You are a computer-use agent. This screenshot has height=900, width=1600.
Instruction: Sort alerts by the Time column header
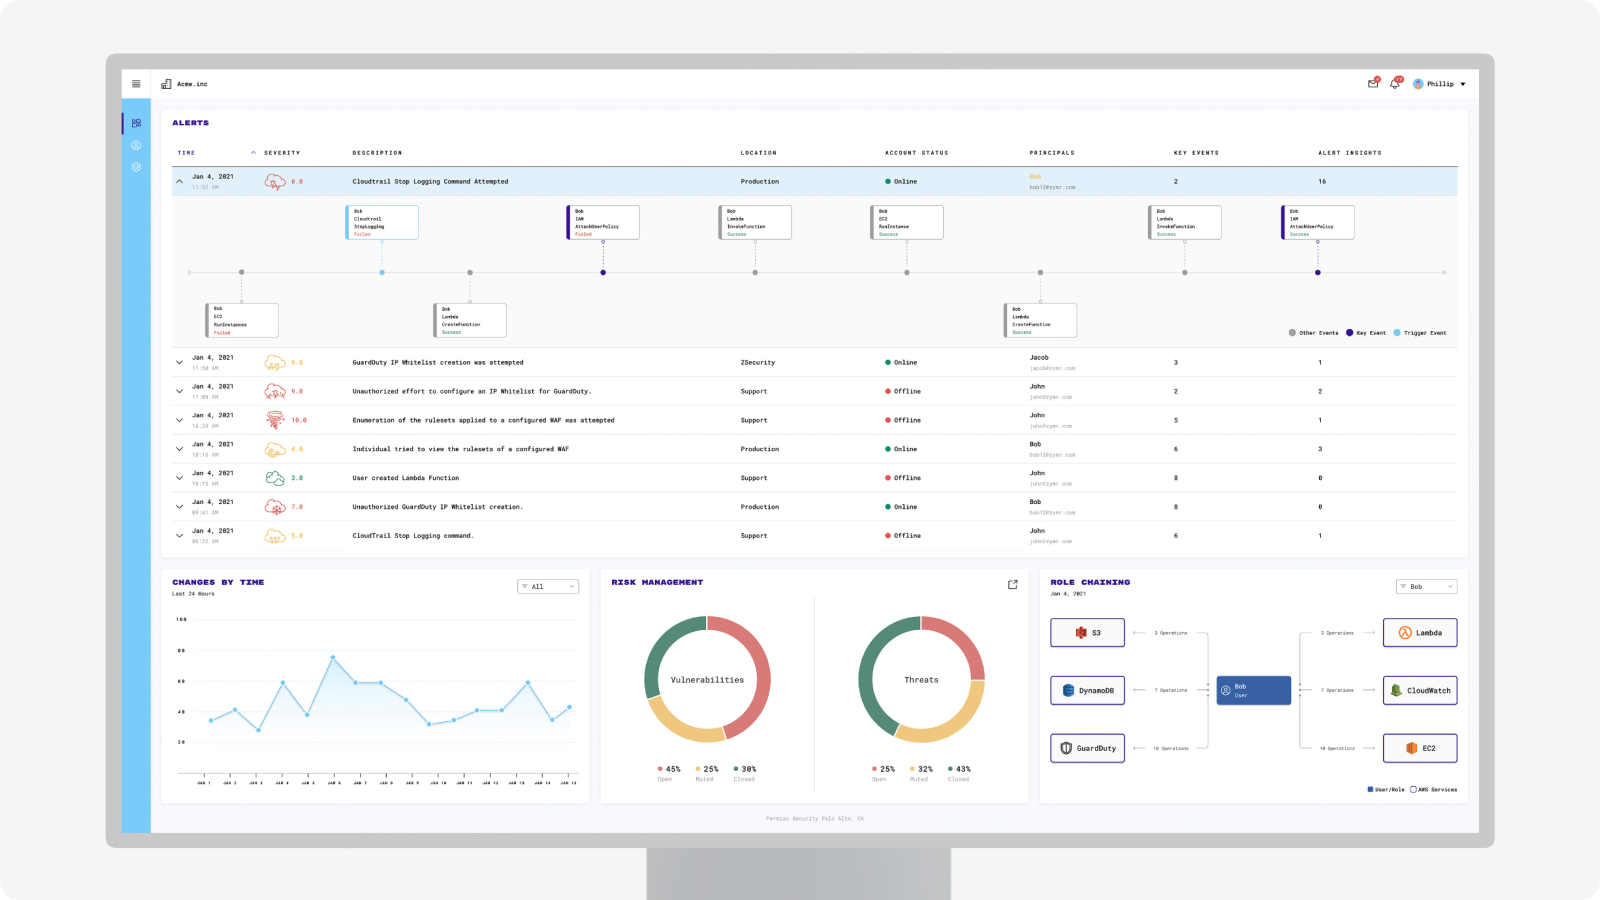tap(187, 153)
